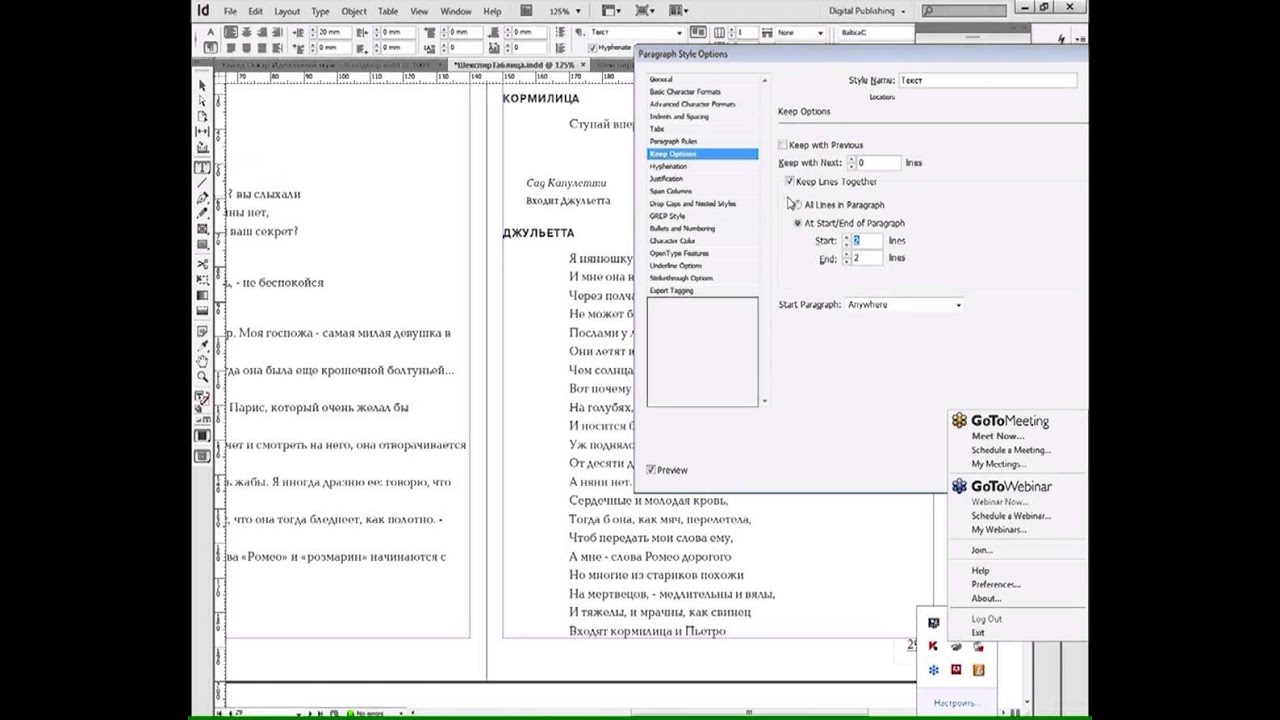Open the Arrange Documents dropdown
The image size is (1280, 720).
coord(679,11)
